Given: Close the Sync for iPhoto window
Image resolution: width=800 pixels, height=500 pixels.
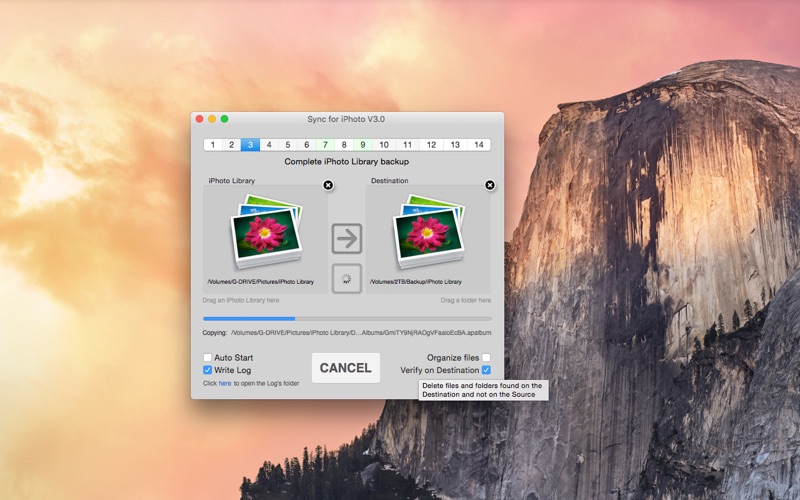Looking at the screenshot, I should click(199, 119).
